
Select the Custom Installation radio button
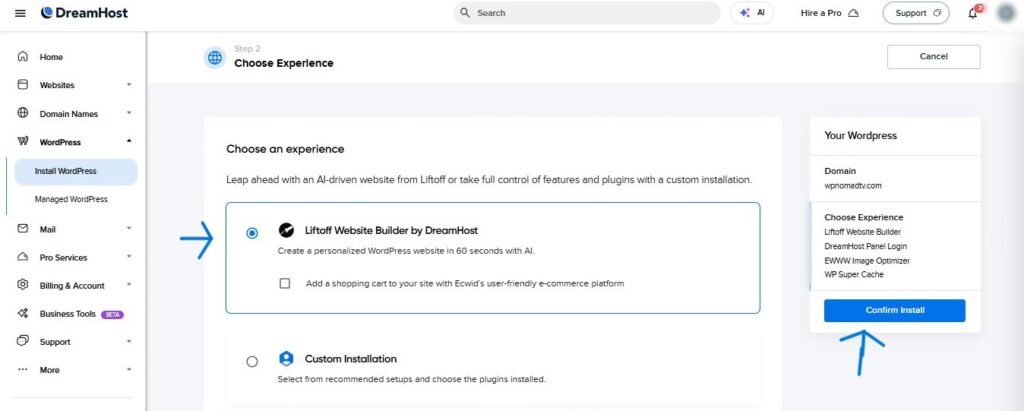coord(252,361)
